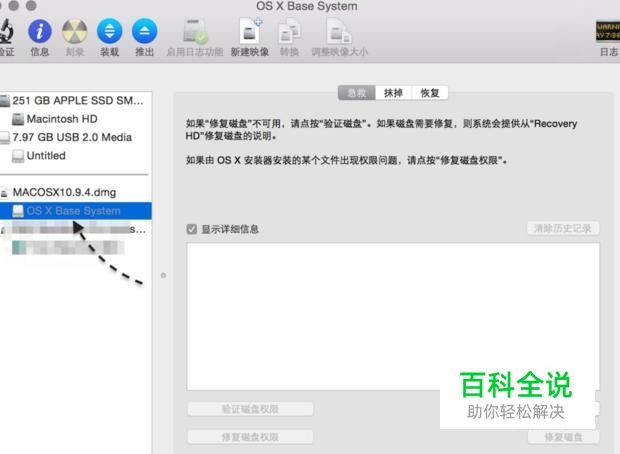Select the Macintosh HD volume
620x454 pixels.
click(x=75, y=119)
